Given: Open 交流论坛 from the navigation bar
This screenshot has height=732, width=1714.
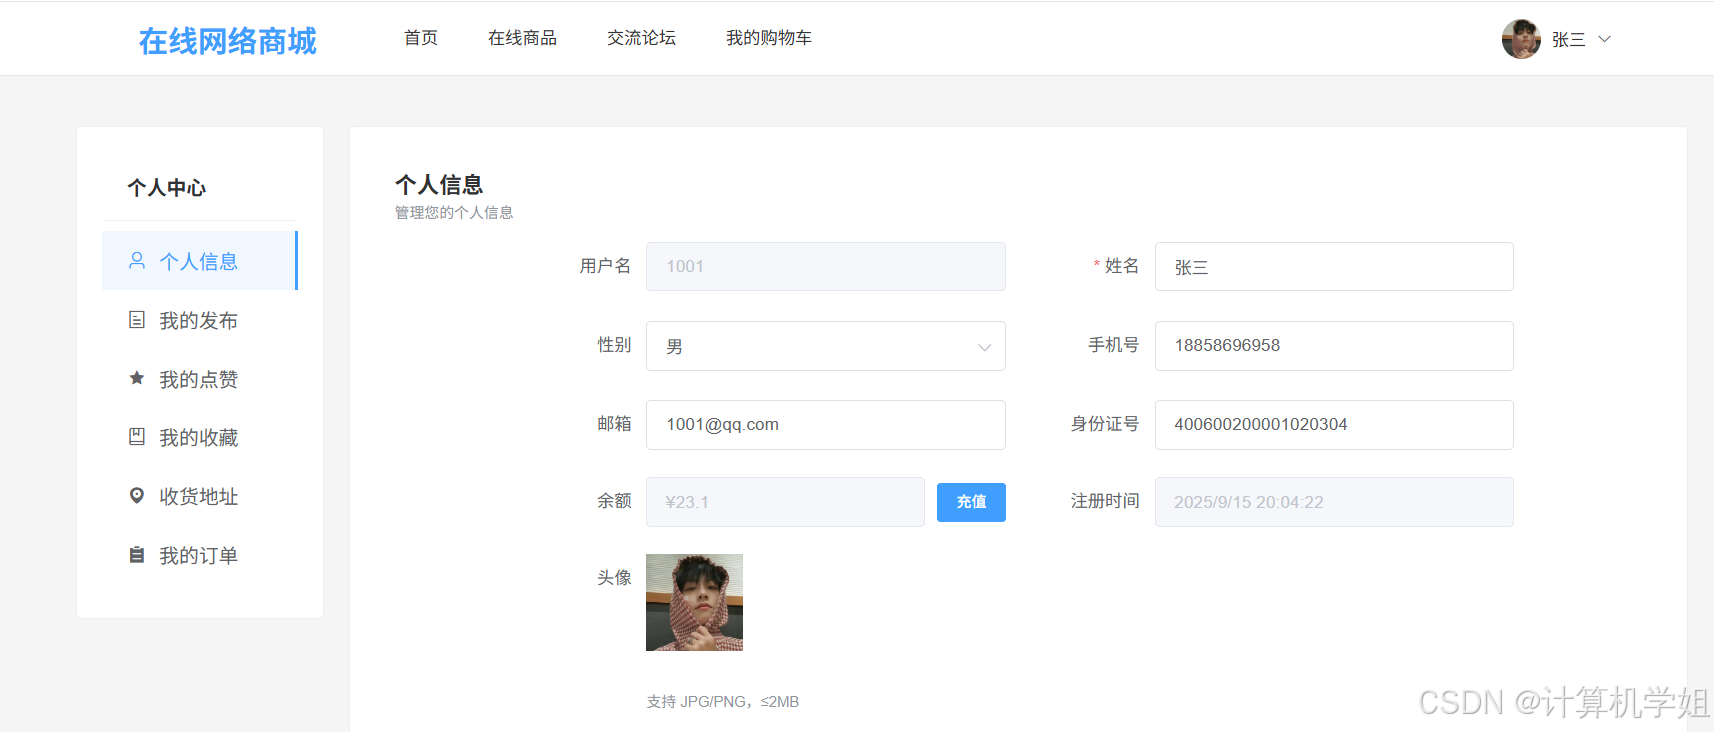Looking at the screenshot, I should pos(641,38).
